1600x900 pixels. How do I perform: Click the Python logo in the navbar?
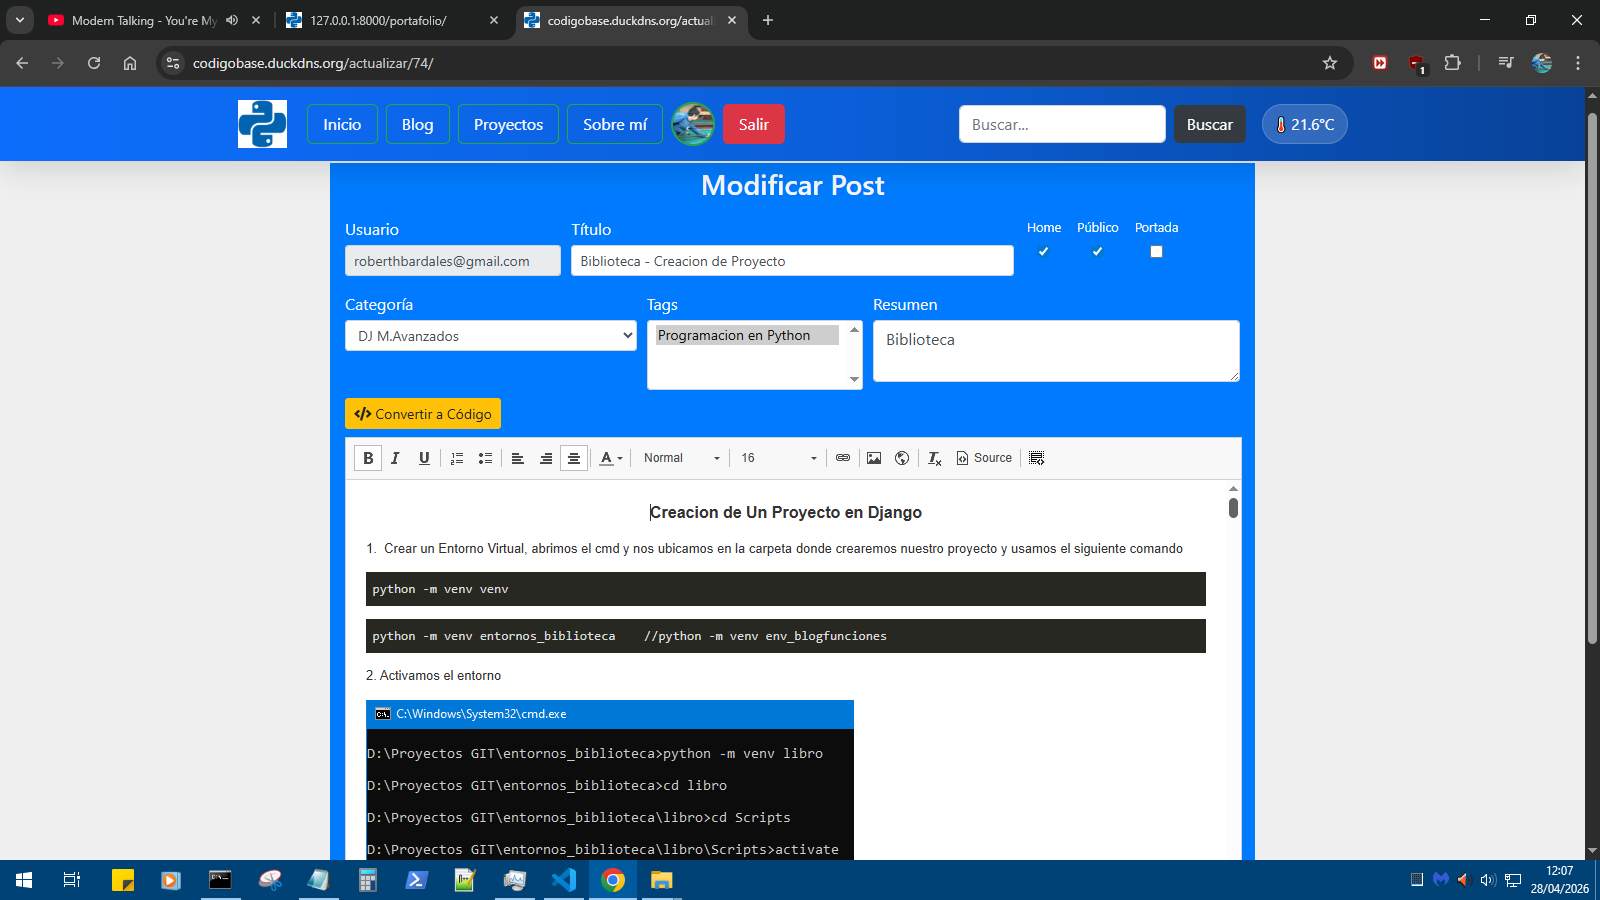tap(262, 124)
